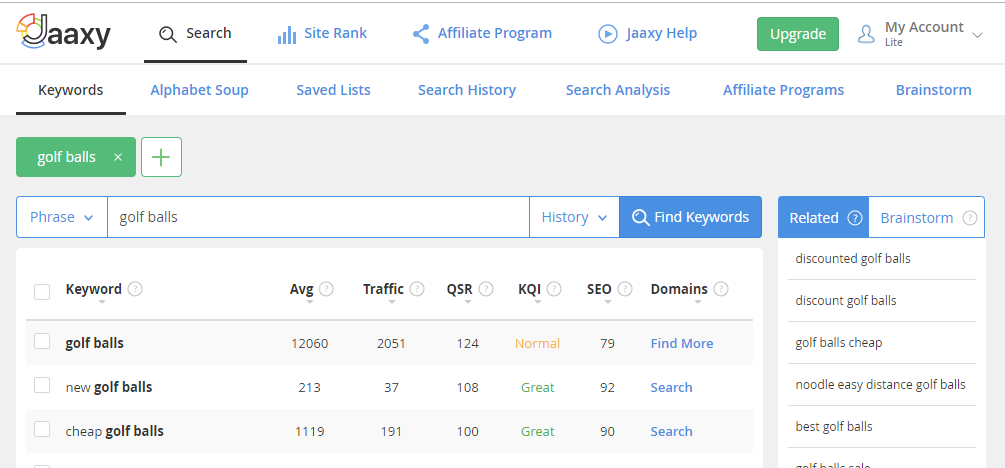Switch to the Saved Lists tab
1005x468 pixels.
[x=333, y=90]
